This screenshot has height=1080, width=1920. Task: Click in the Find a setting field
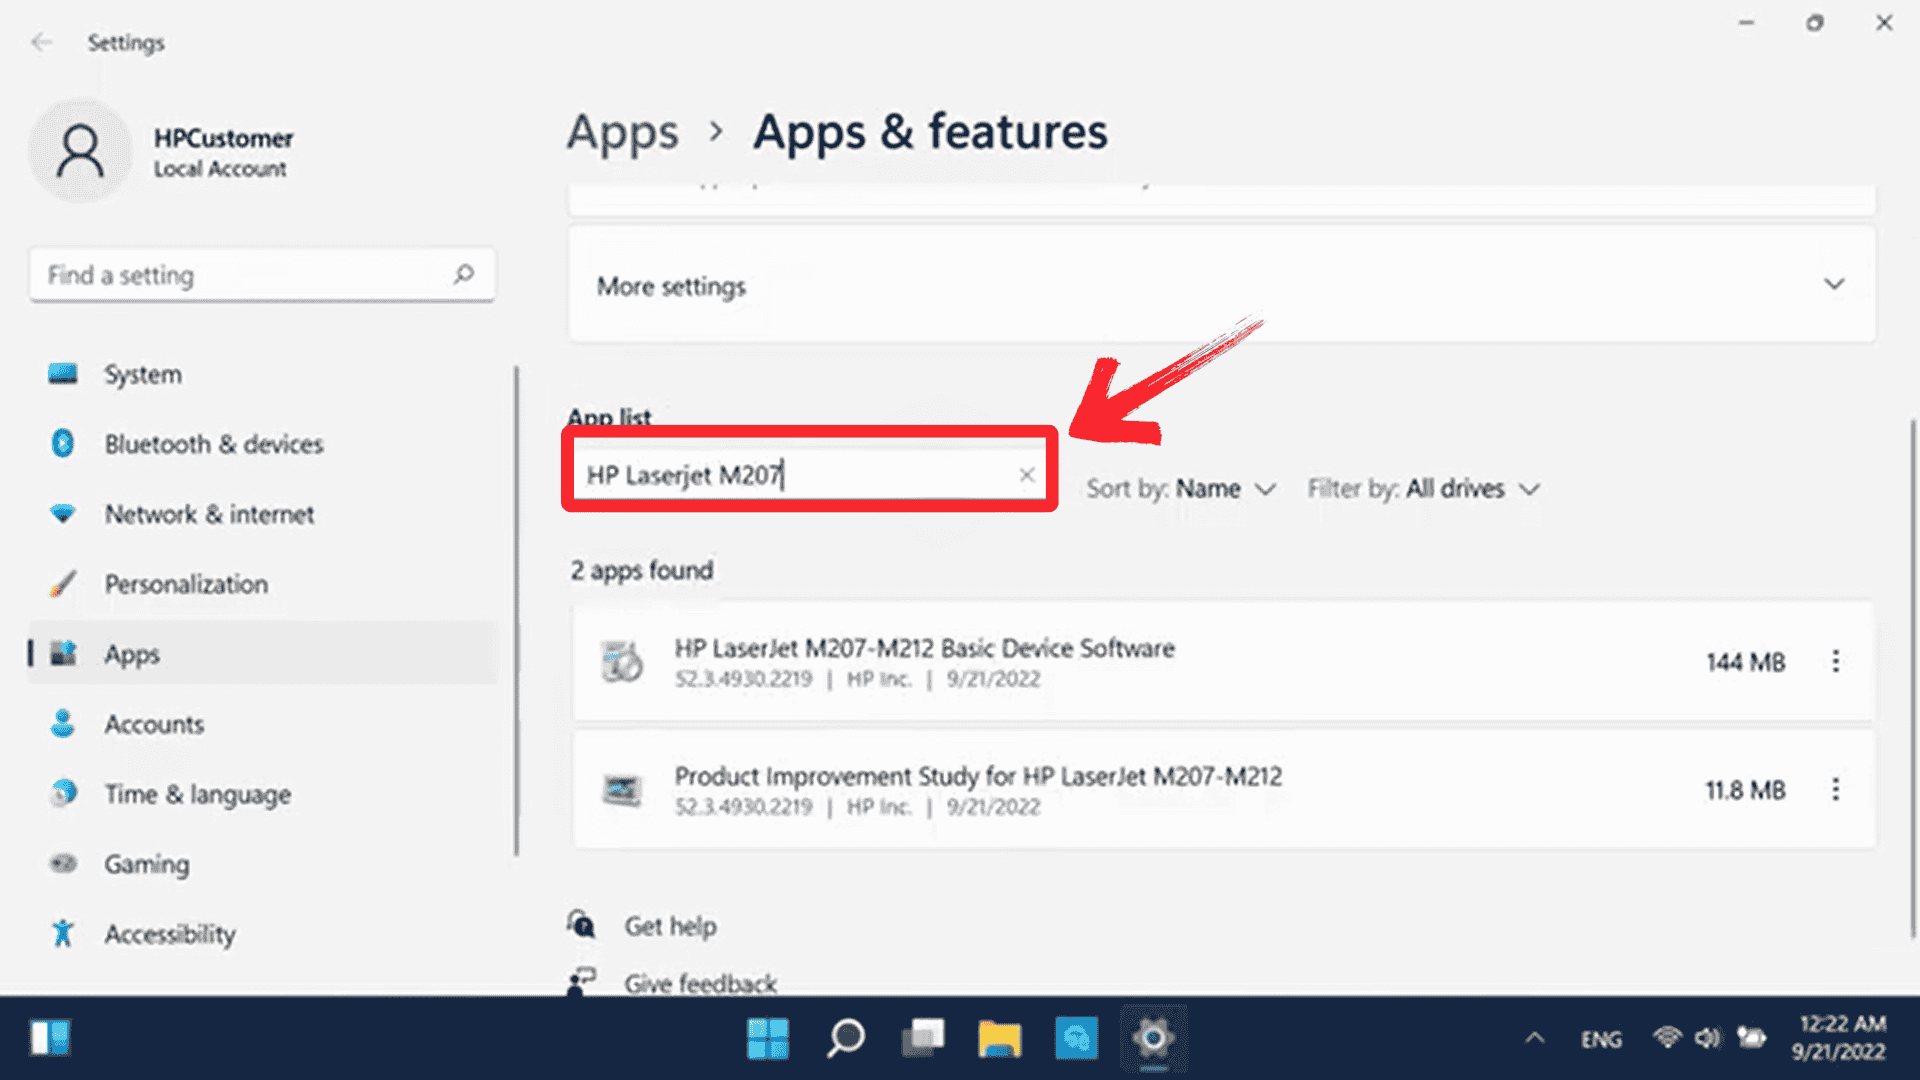tap(240, 275)
